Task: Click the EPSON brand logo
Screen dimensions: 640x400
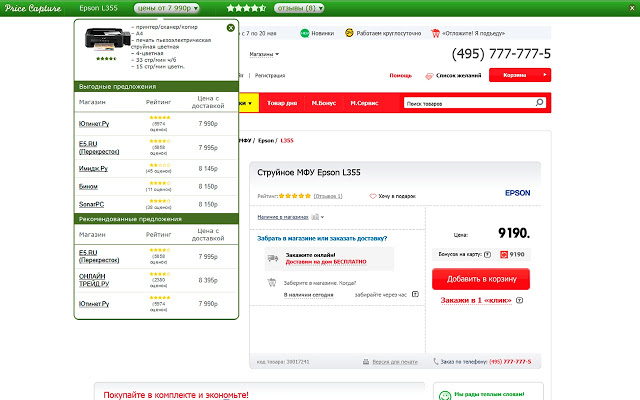Action: pos(518,193)
